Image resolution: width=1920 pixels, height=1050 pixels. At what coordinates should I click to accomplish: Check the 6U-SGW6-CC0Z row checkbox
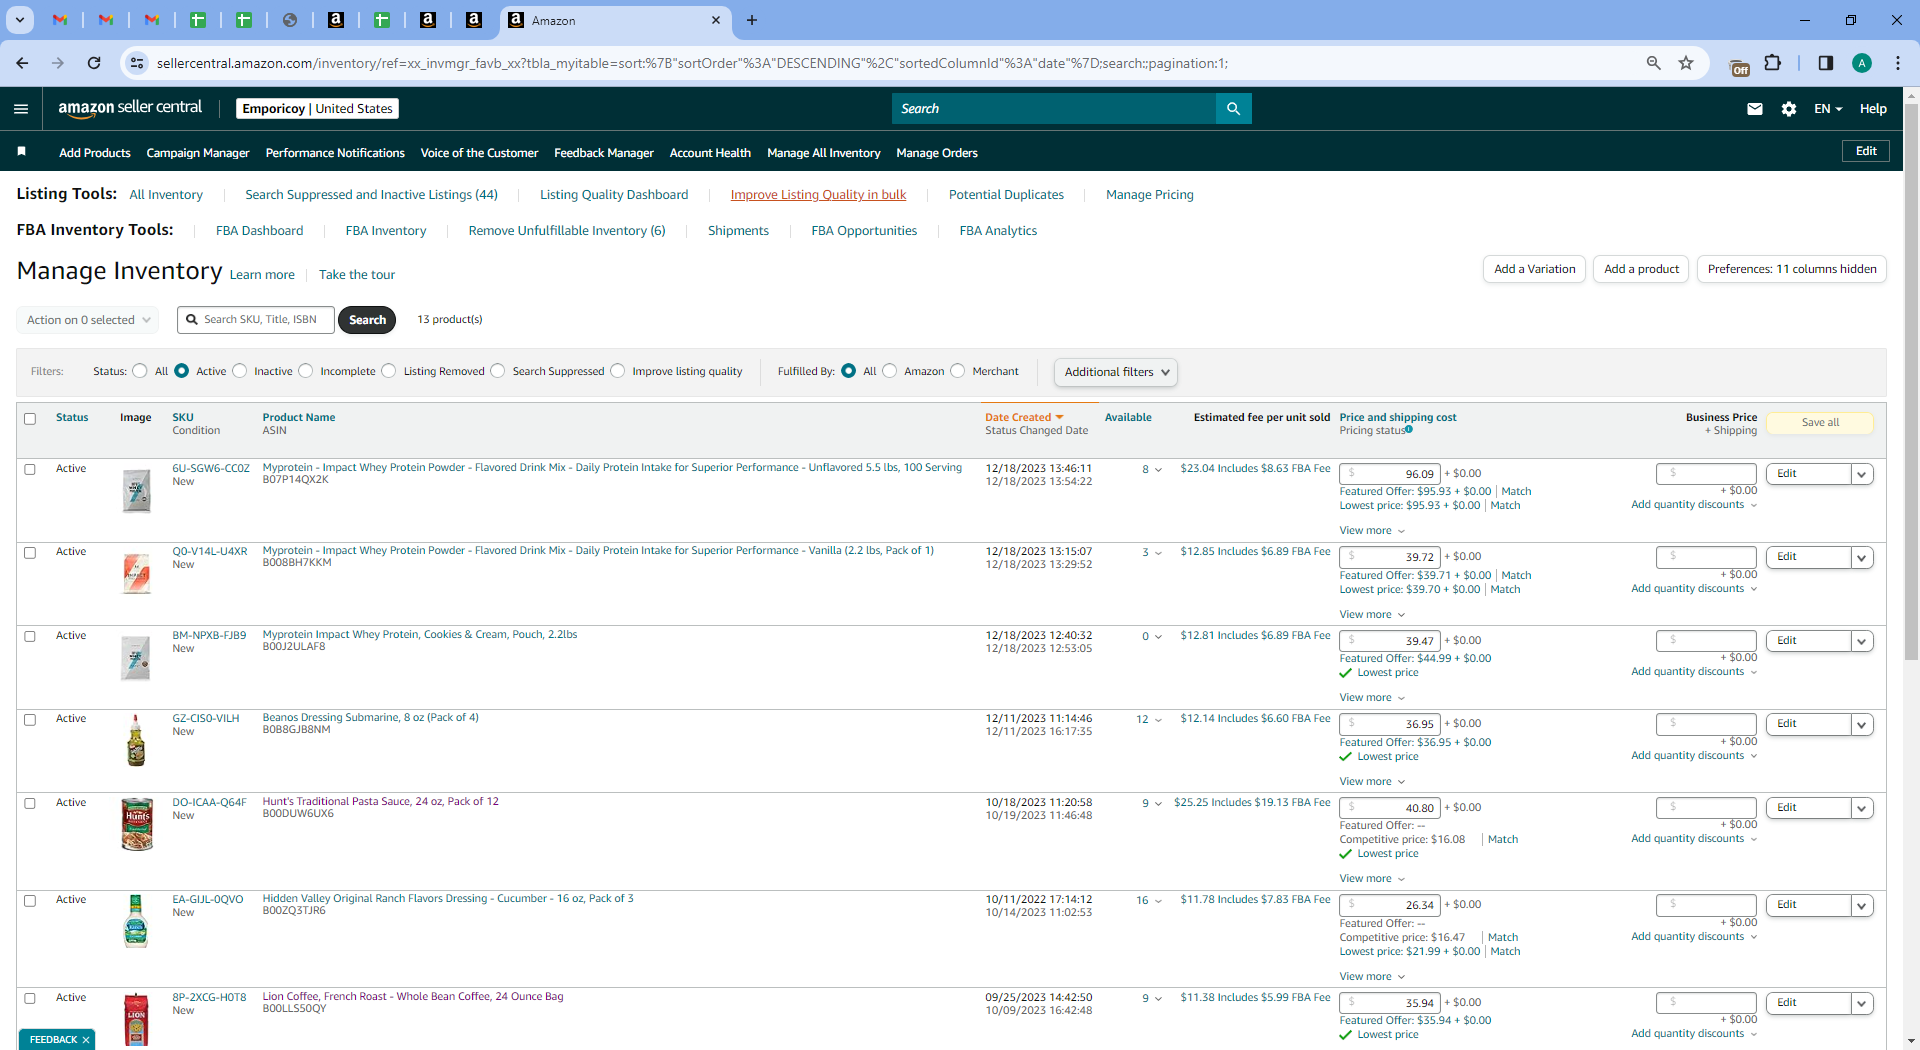point(30,469)
